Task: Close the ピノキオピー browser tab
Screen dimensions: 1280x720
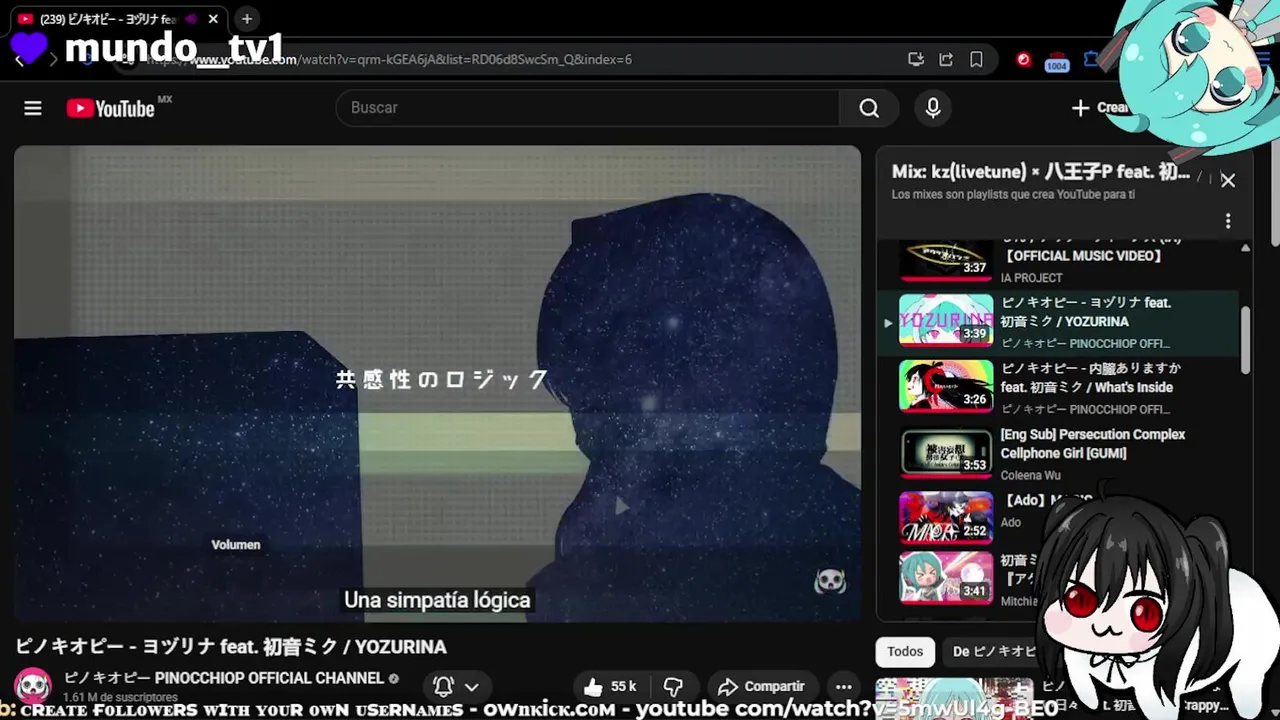Action: click(213, 19)
